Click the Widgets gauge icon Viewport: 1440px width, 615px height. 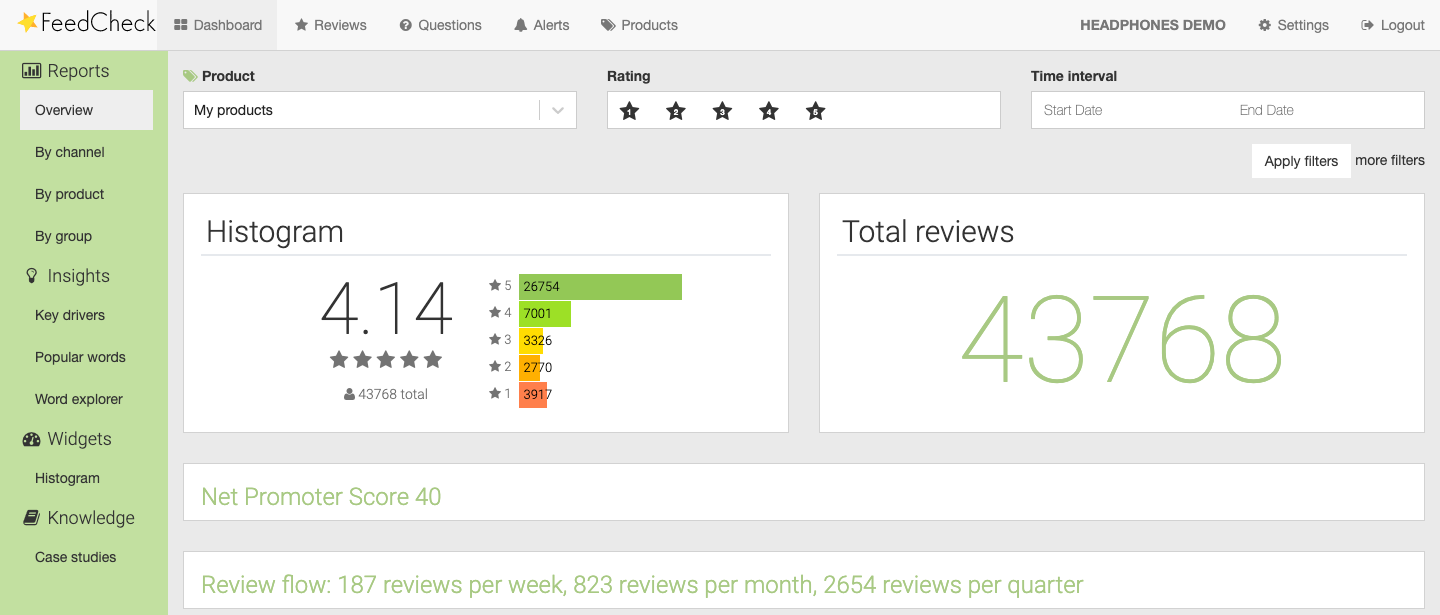pyautogui.click(x=31, y=439)
